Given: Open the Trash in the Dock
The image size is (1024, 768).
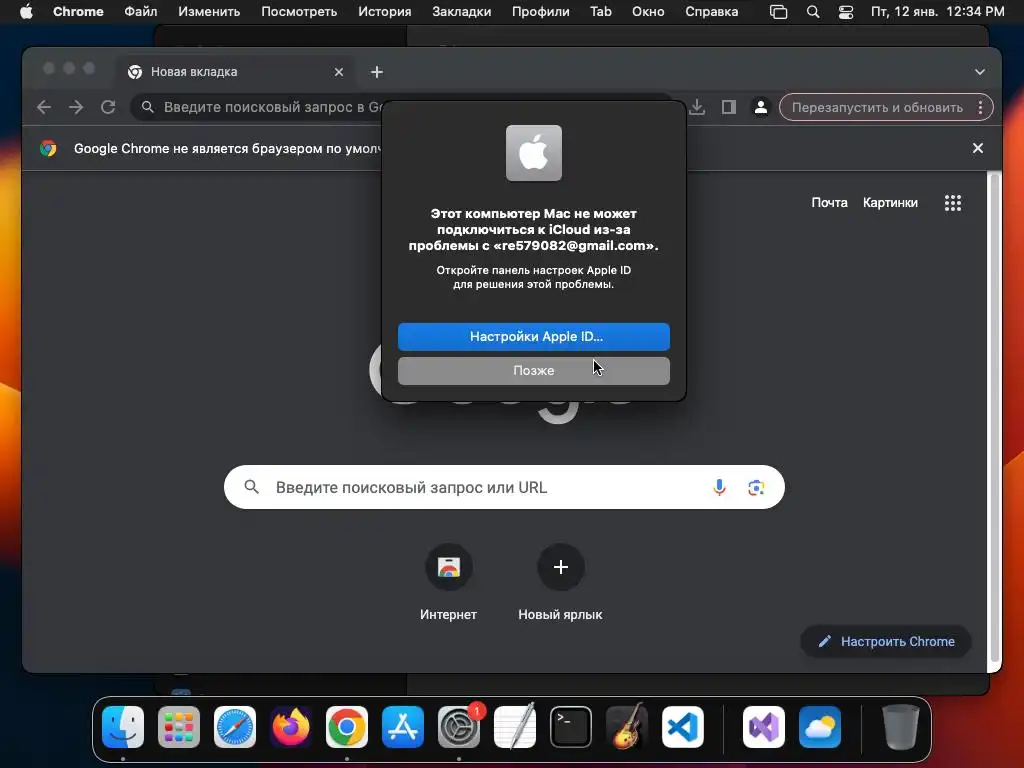Looking at the screenshot, I should (x=901, y=727).
